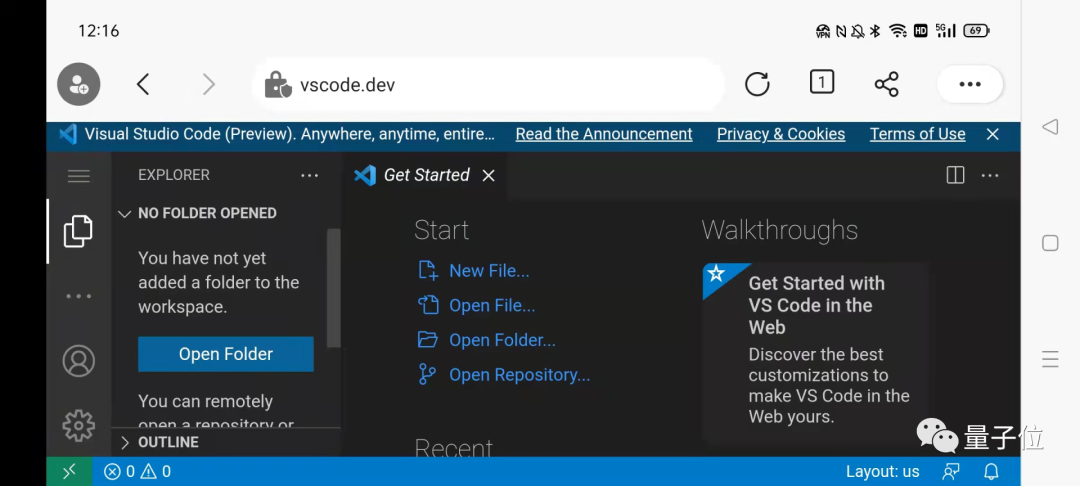The height and width of the screenshot is (486, 1080).
Task: Open the hamburger application menu
Action: [x=78, y=176]
